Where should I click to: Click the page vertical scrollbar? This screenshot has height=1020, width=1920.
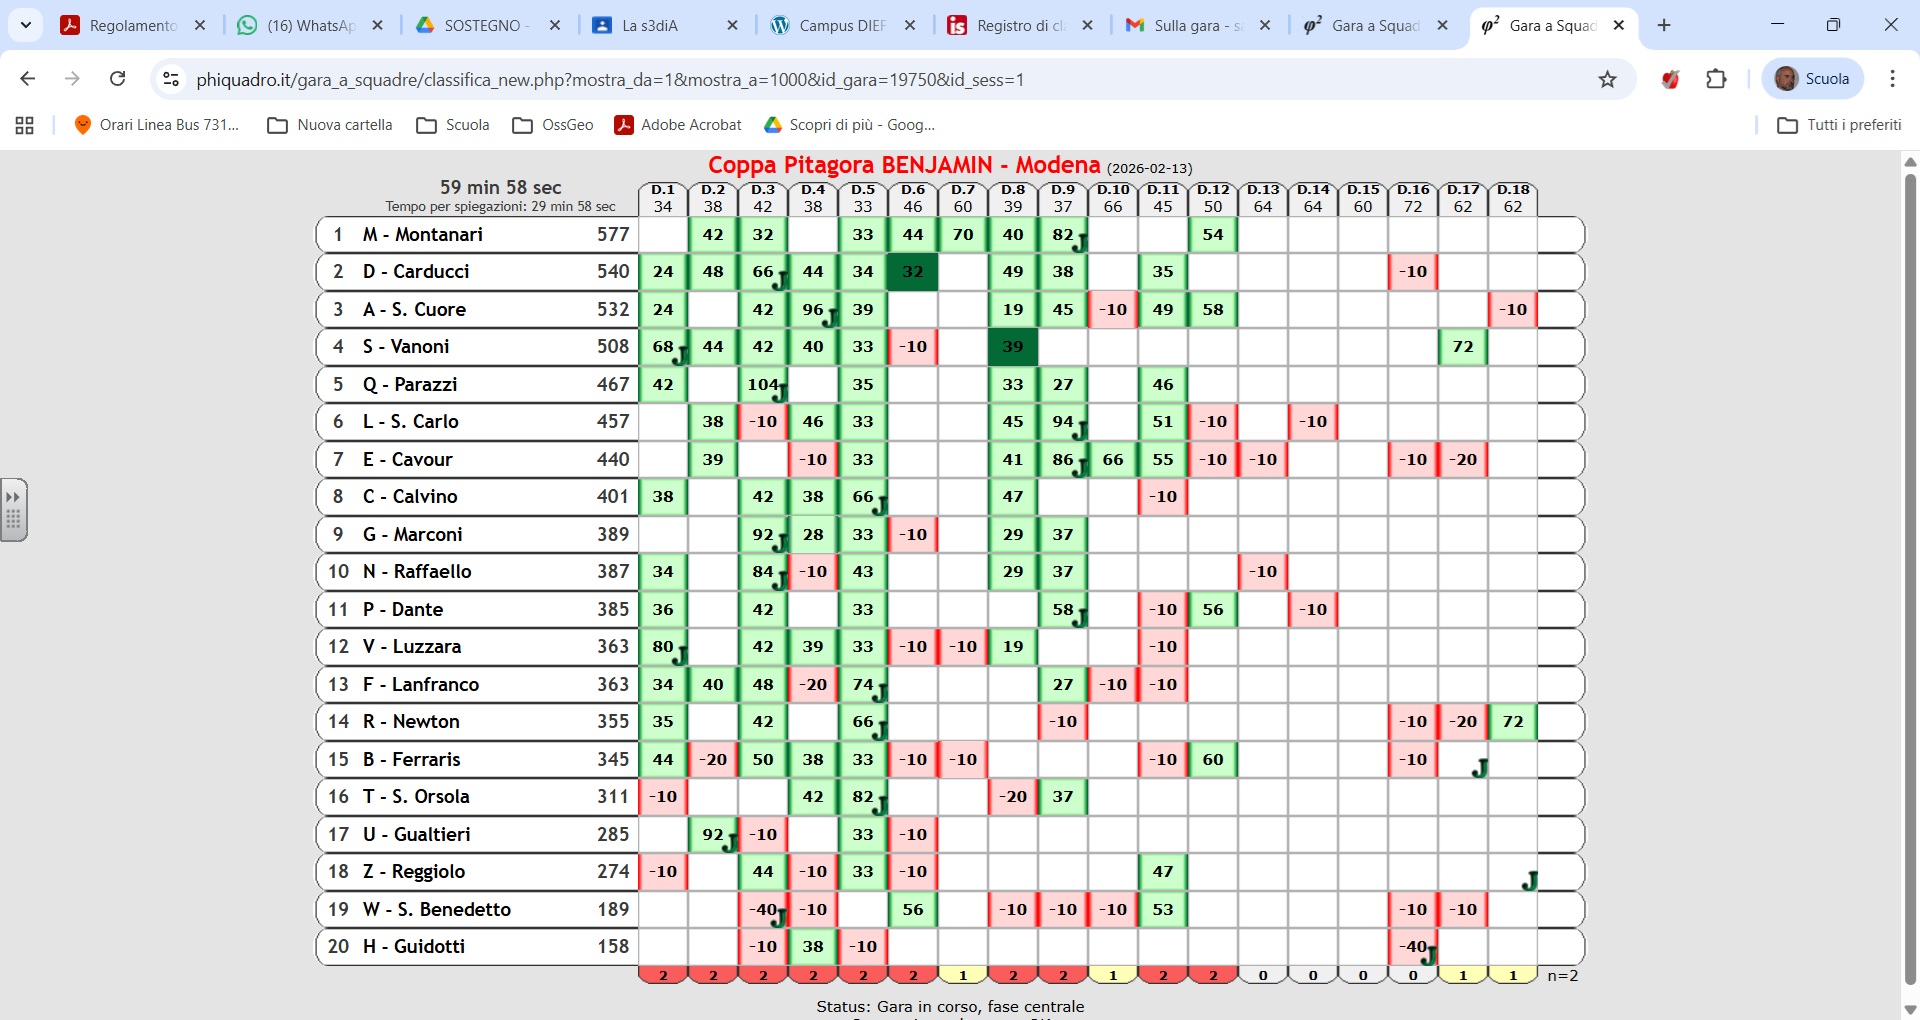tap(1910, 580)
